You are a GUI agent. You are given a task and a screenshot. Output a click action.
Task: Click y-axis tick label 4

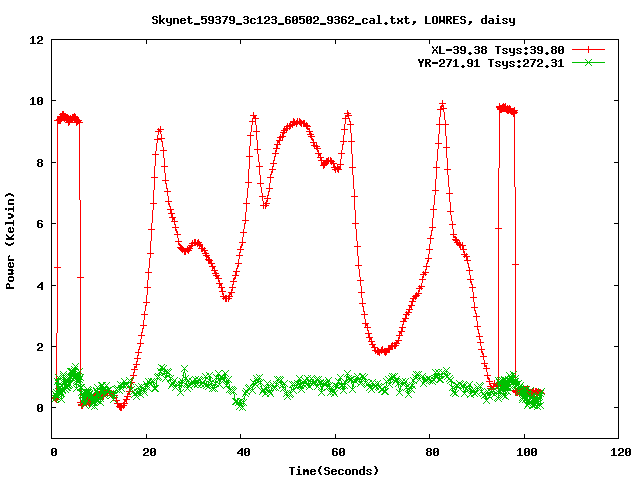pos(40,286)
